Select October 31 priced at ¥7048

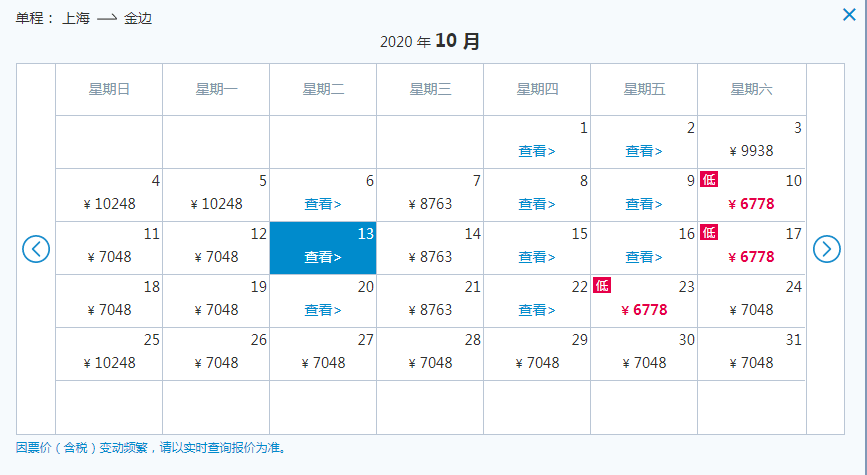751,363
